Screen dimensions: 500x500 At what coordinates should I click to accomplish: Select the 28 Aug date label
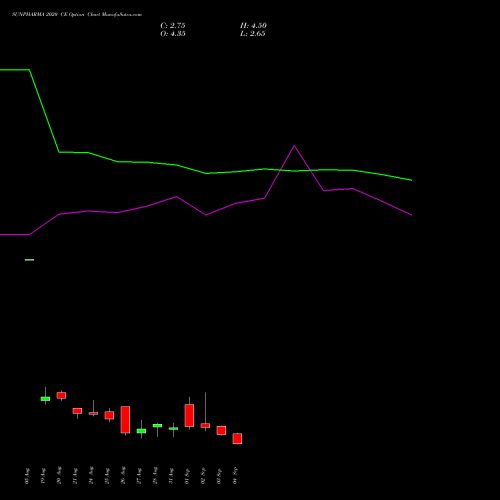[155, 476]
